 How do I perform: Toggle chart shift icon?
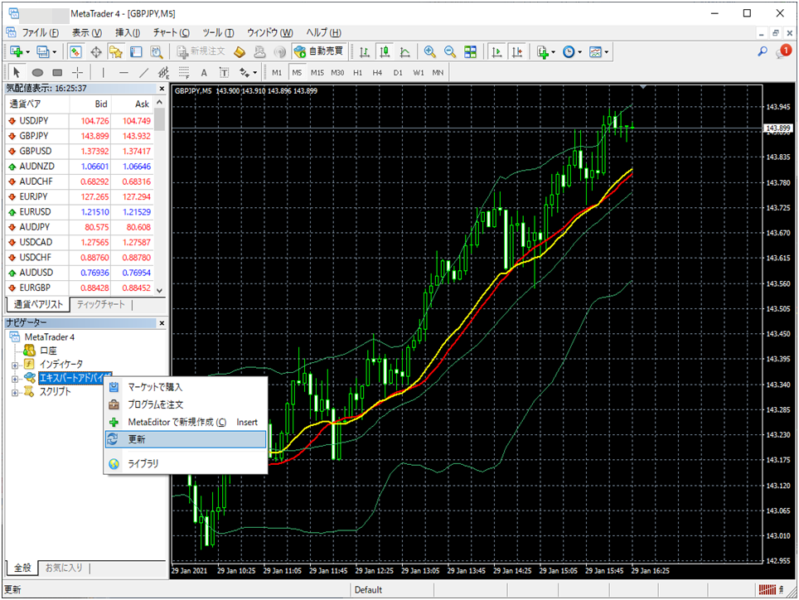pyautogui.click(x=517, y=52)
